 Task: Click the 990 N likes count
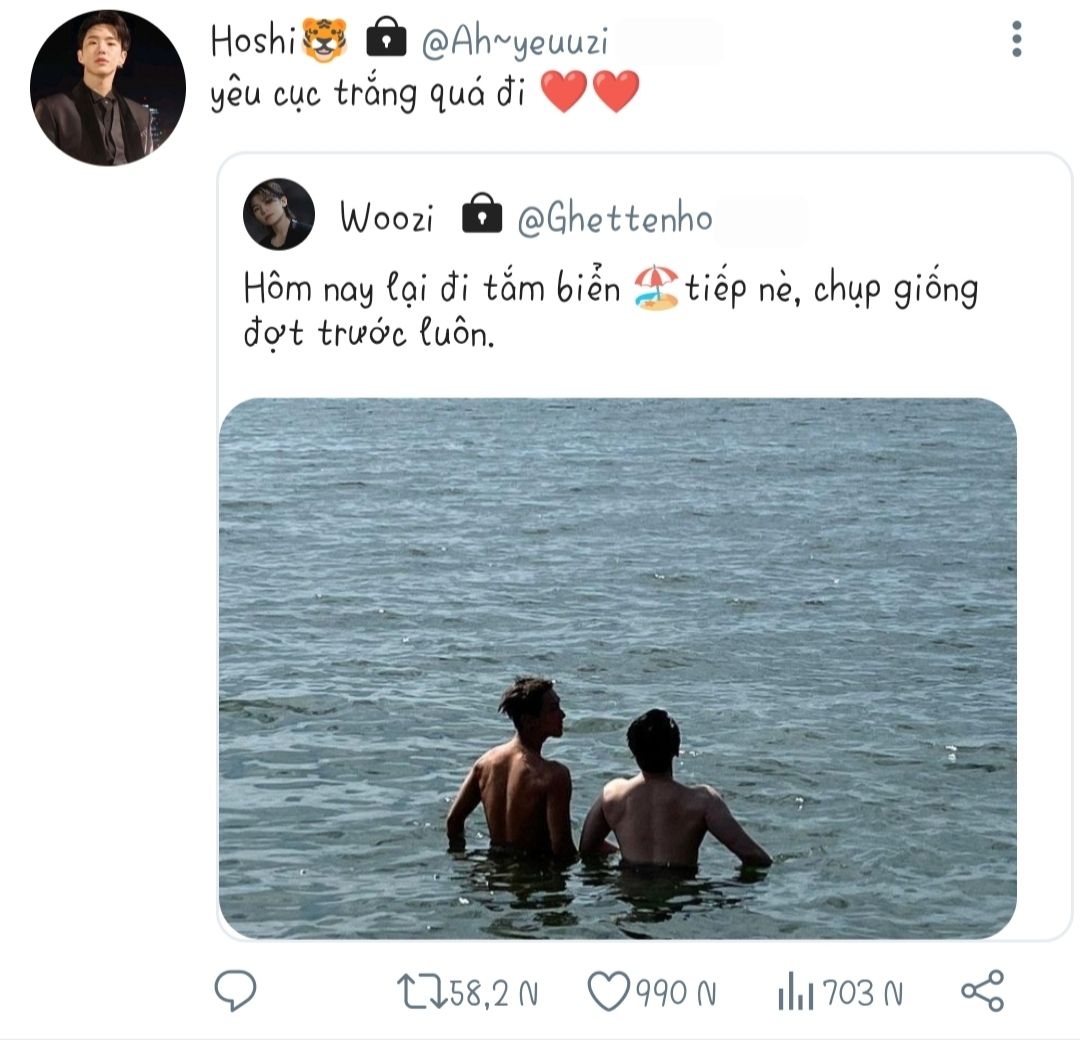[x=676, y=993]
